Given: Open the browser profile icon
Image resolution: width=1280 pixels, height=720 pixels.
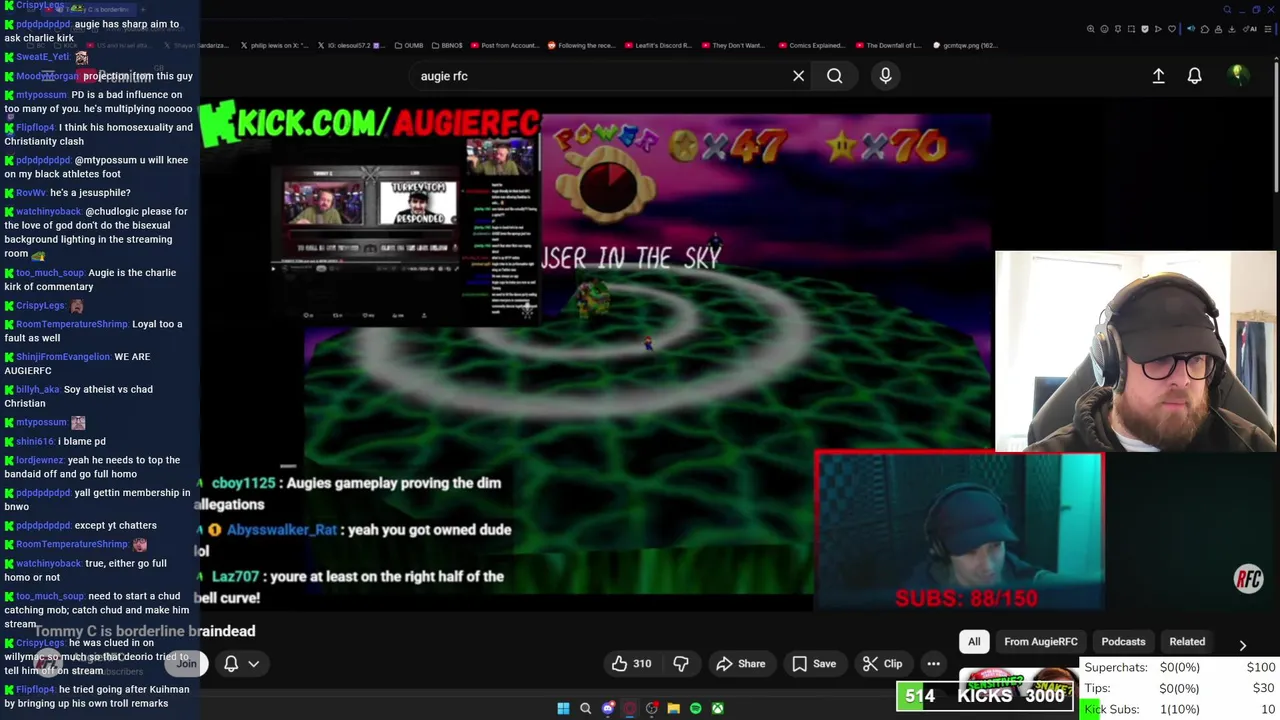Looking at the screenshot, I should click(1218, 29).
